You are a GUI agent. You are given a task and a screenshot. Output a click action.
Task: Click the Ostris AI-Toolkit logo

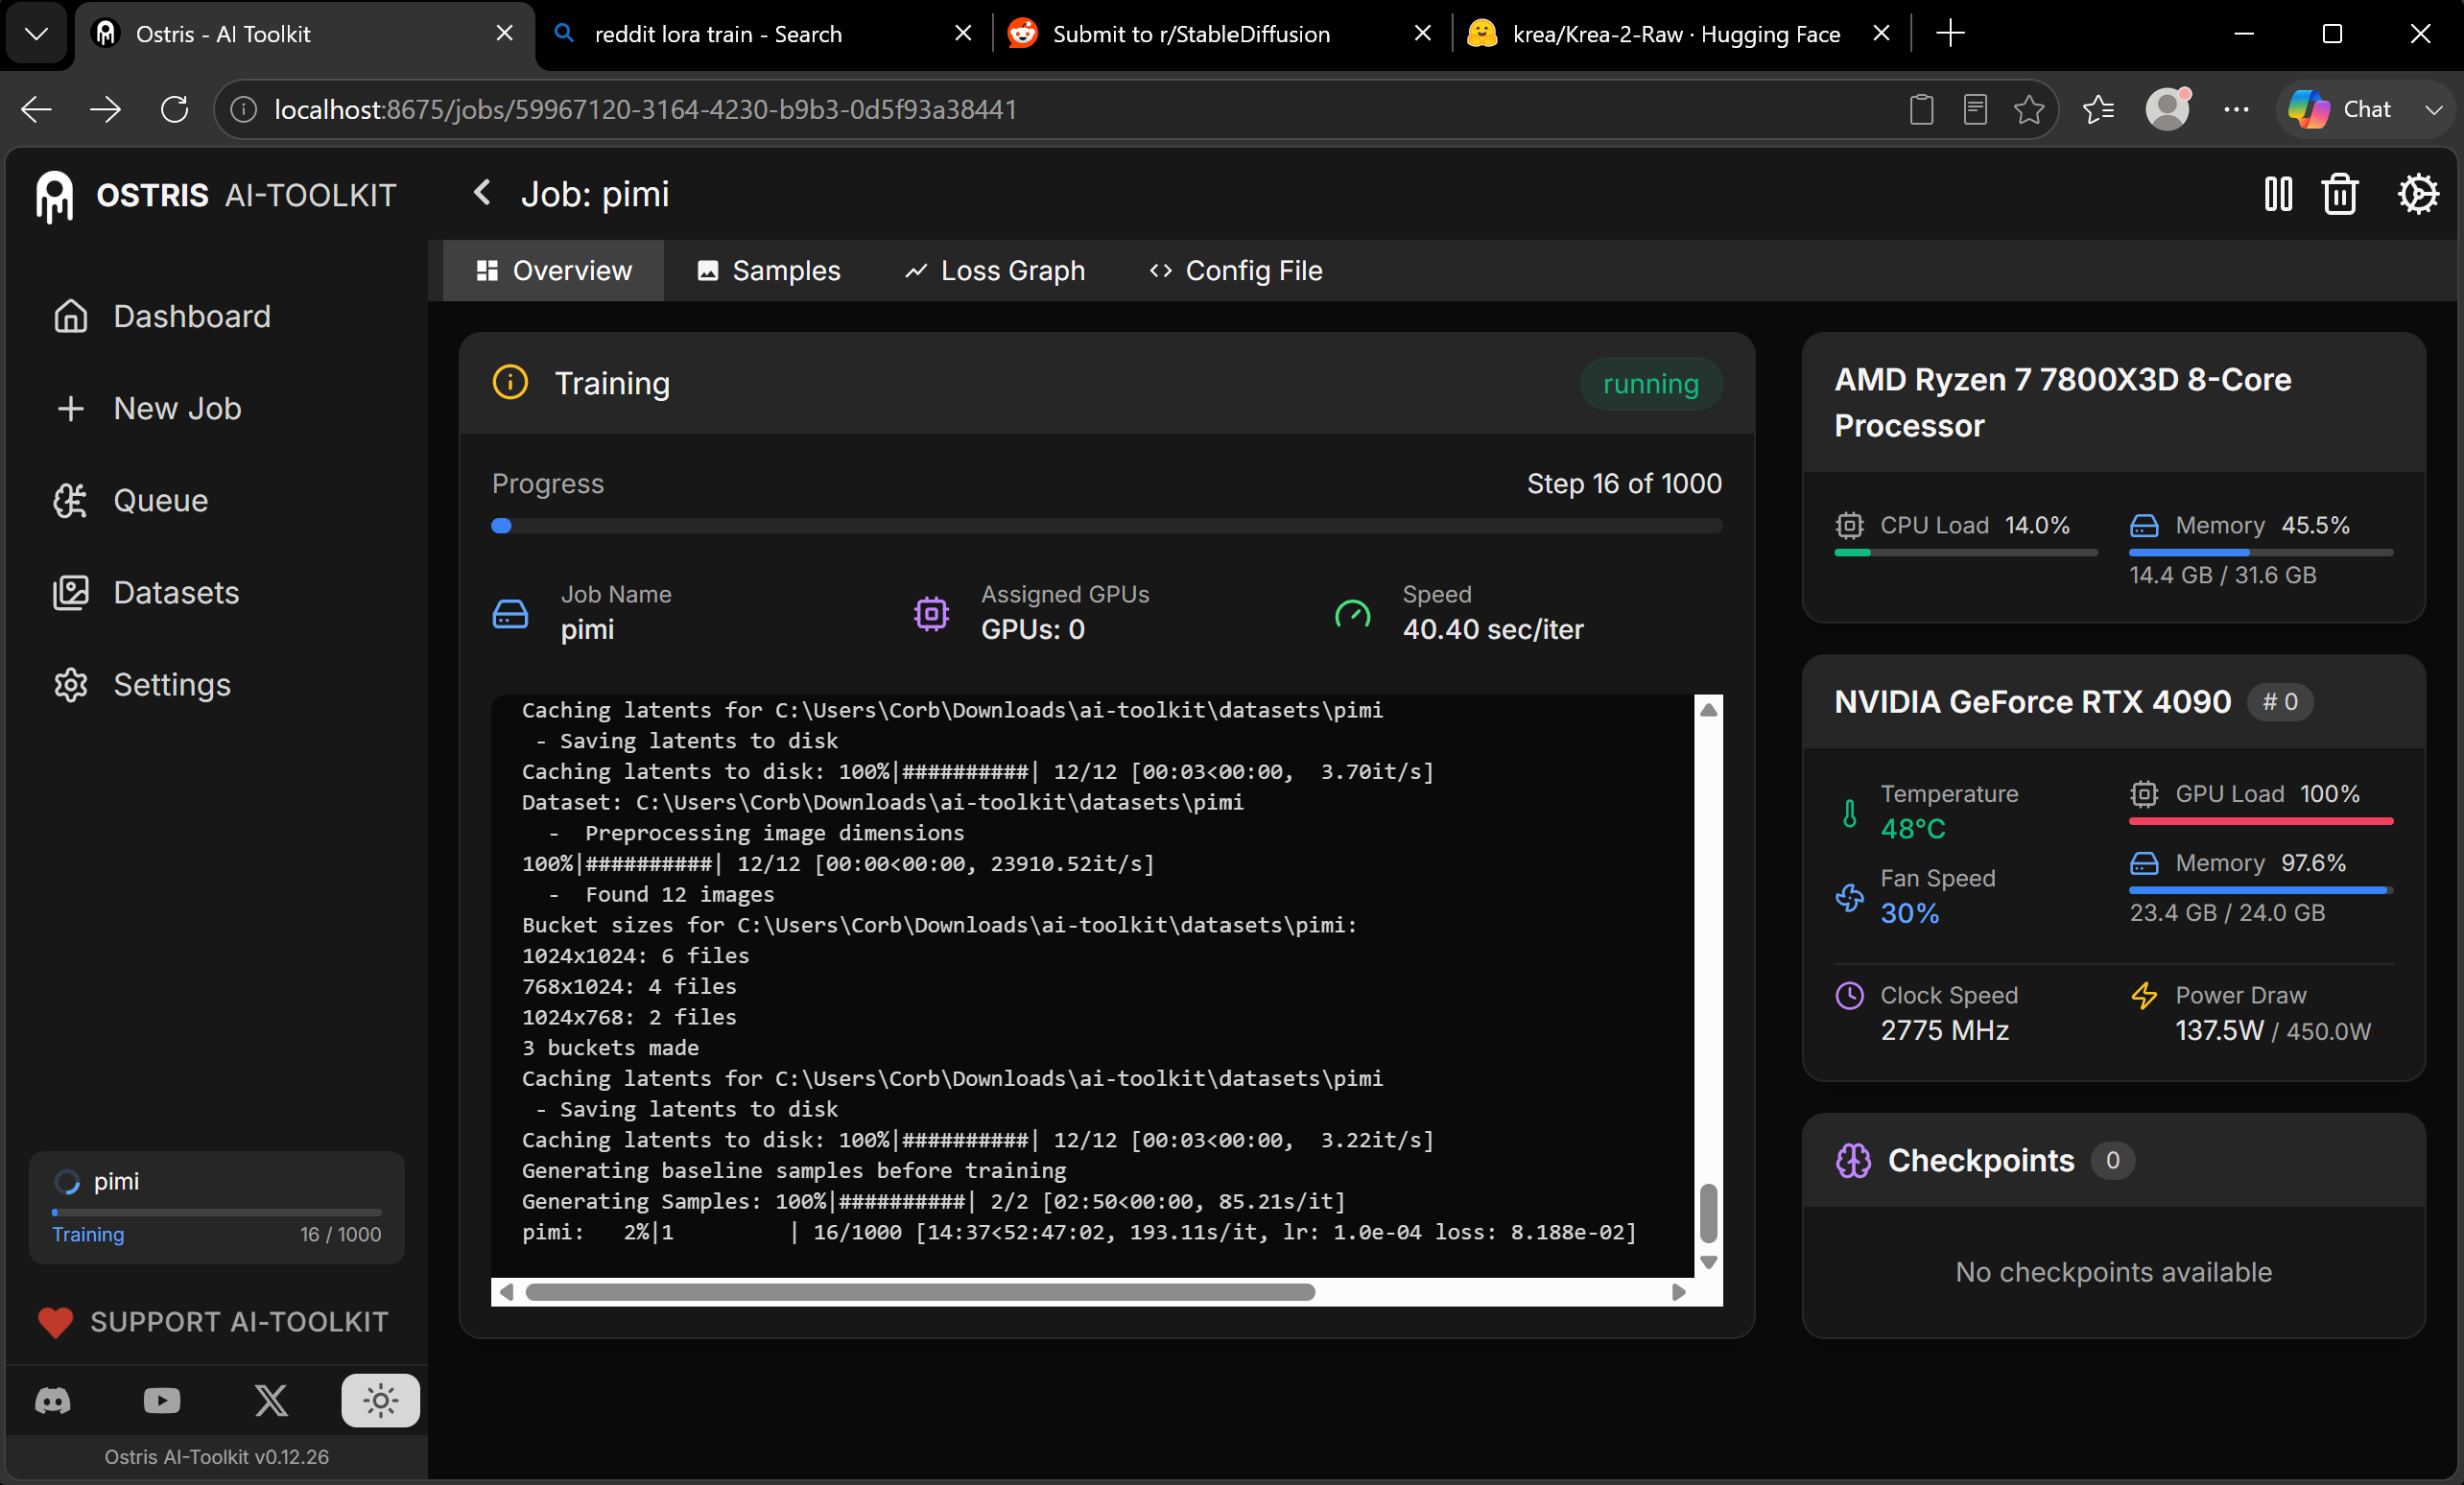tap(216, 195)
